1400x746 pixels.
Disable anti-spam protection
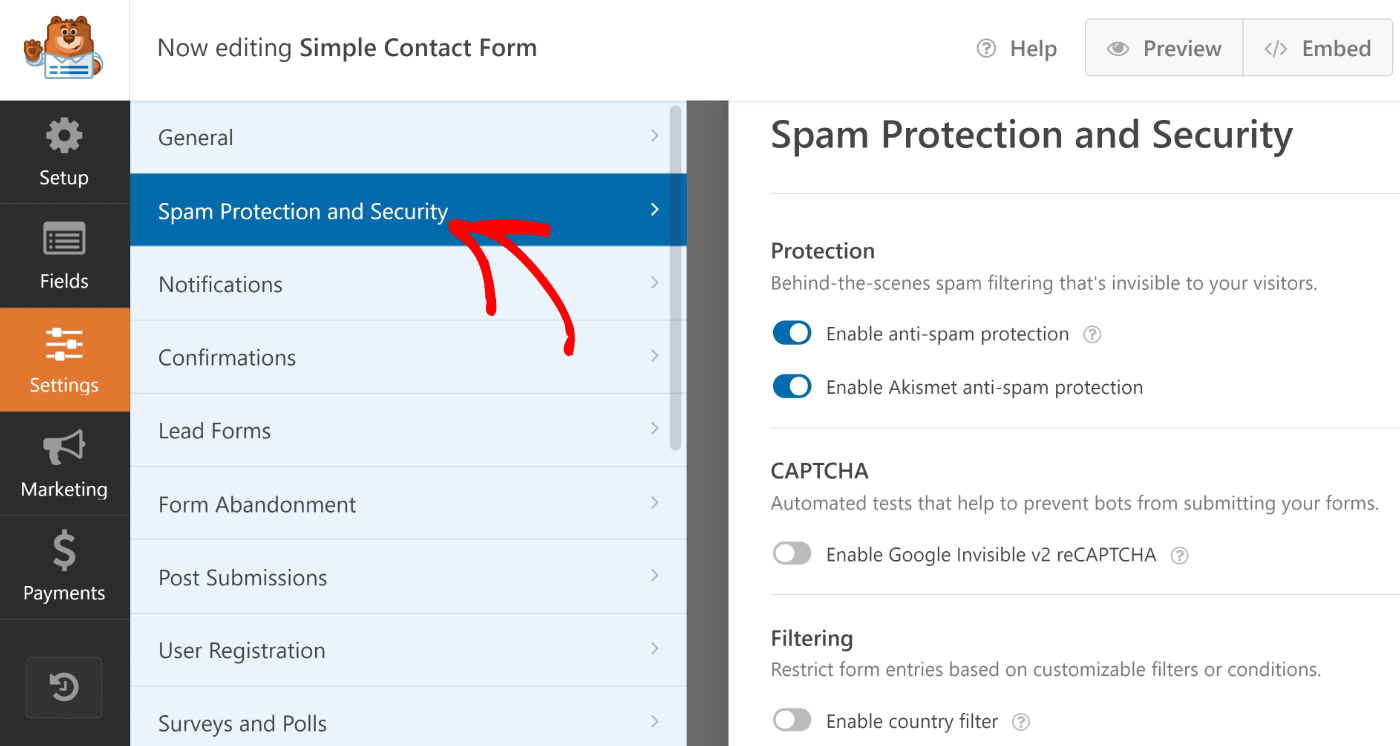(x=792, y=332)
